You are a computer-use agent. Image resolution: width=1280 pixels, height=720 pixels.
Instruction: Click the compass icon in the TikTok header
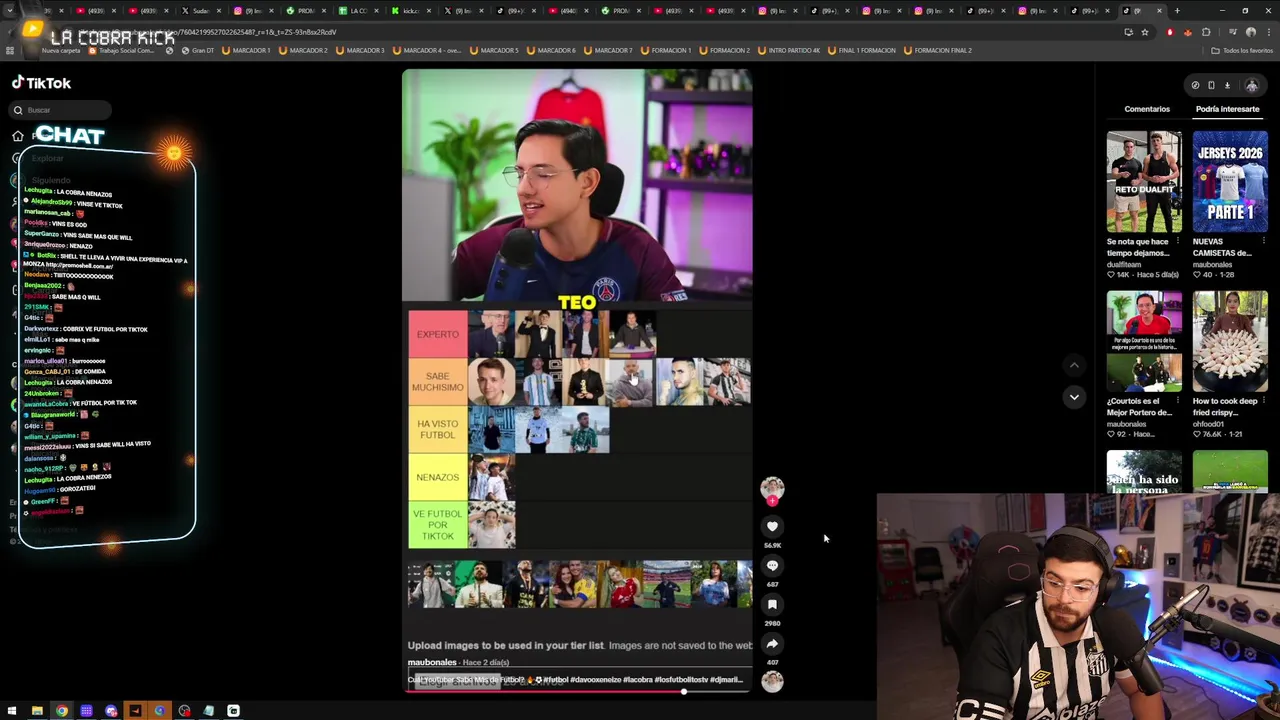coord(1195,85)
